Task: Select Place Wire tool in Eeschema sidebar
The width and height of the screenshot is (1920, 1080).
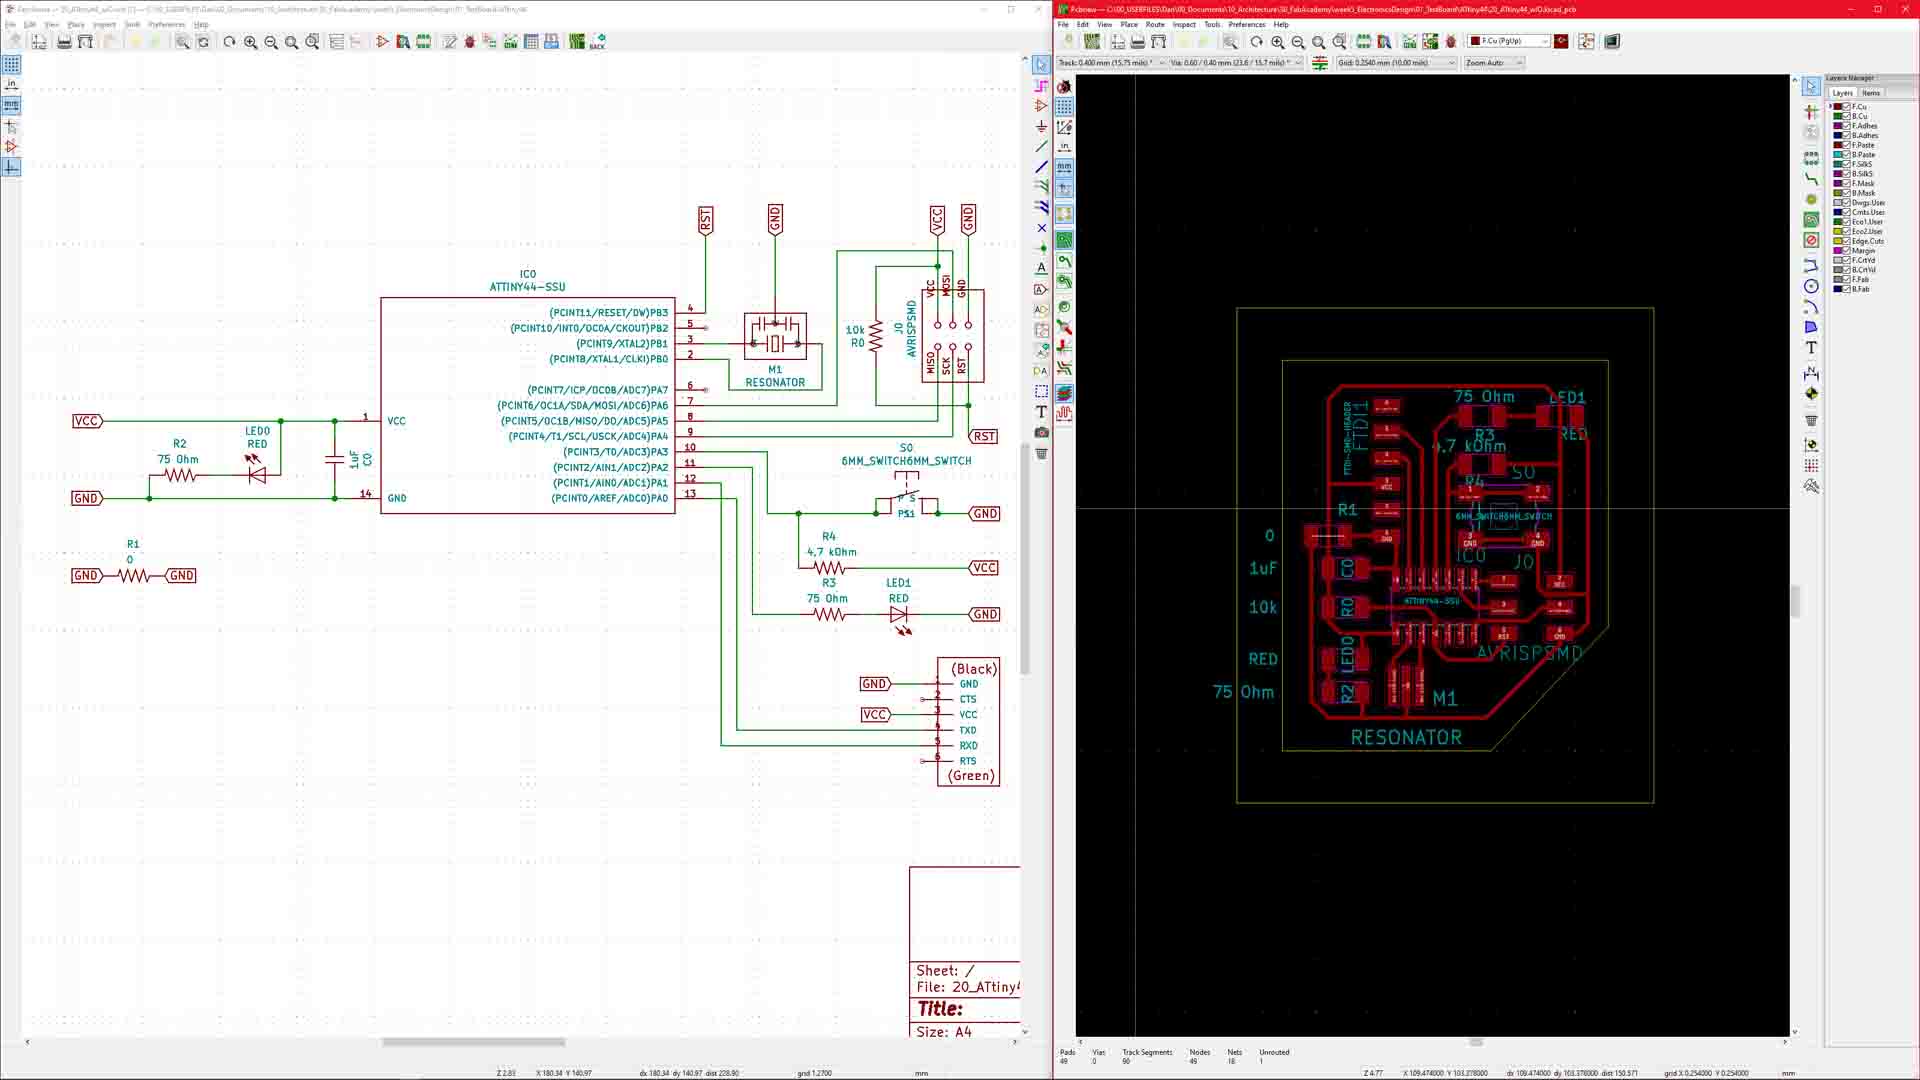Action: (x=1041, y=146)
